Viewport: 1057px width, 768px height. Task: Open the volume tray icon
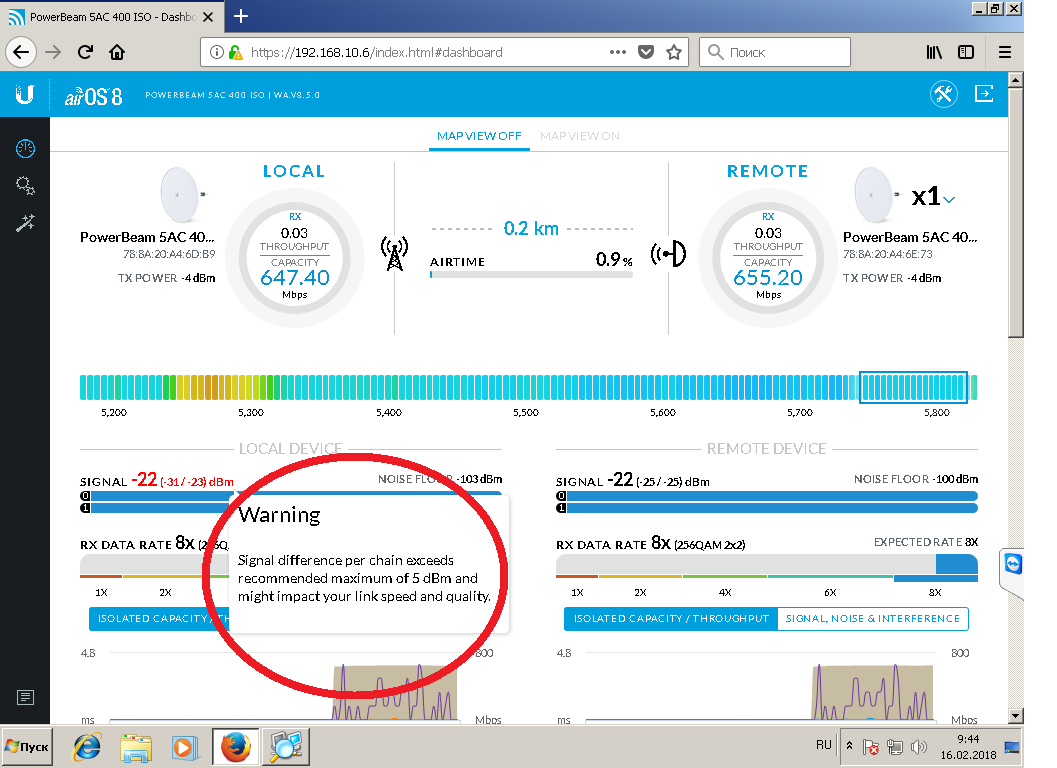(x=918, y=746)
